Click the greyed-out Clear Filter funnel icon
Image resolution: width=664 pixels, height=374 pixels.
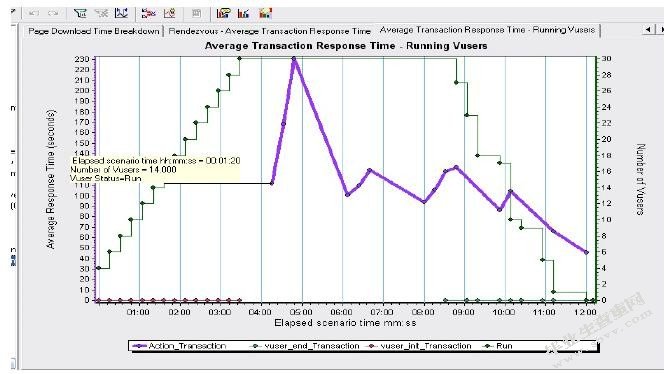[101, 13]
